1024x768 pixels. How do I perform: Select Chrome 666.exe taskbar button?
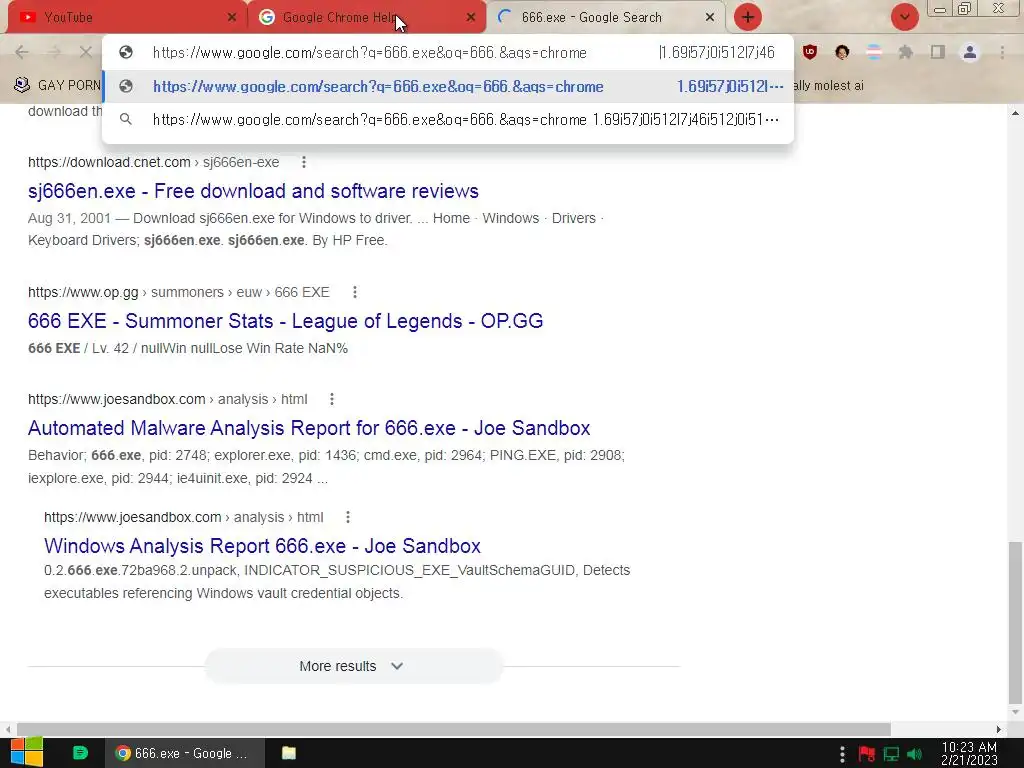[x=185, y=753]
